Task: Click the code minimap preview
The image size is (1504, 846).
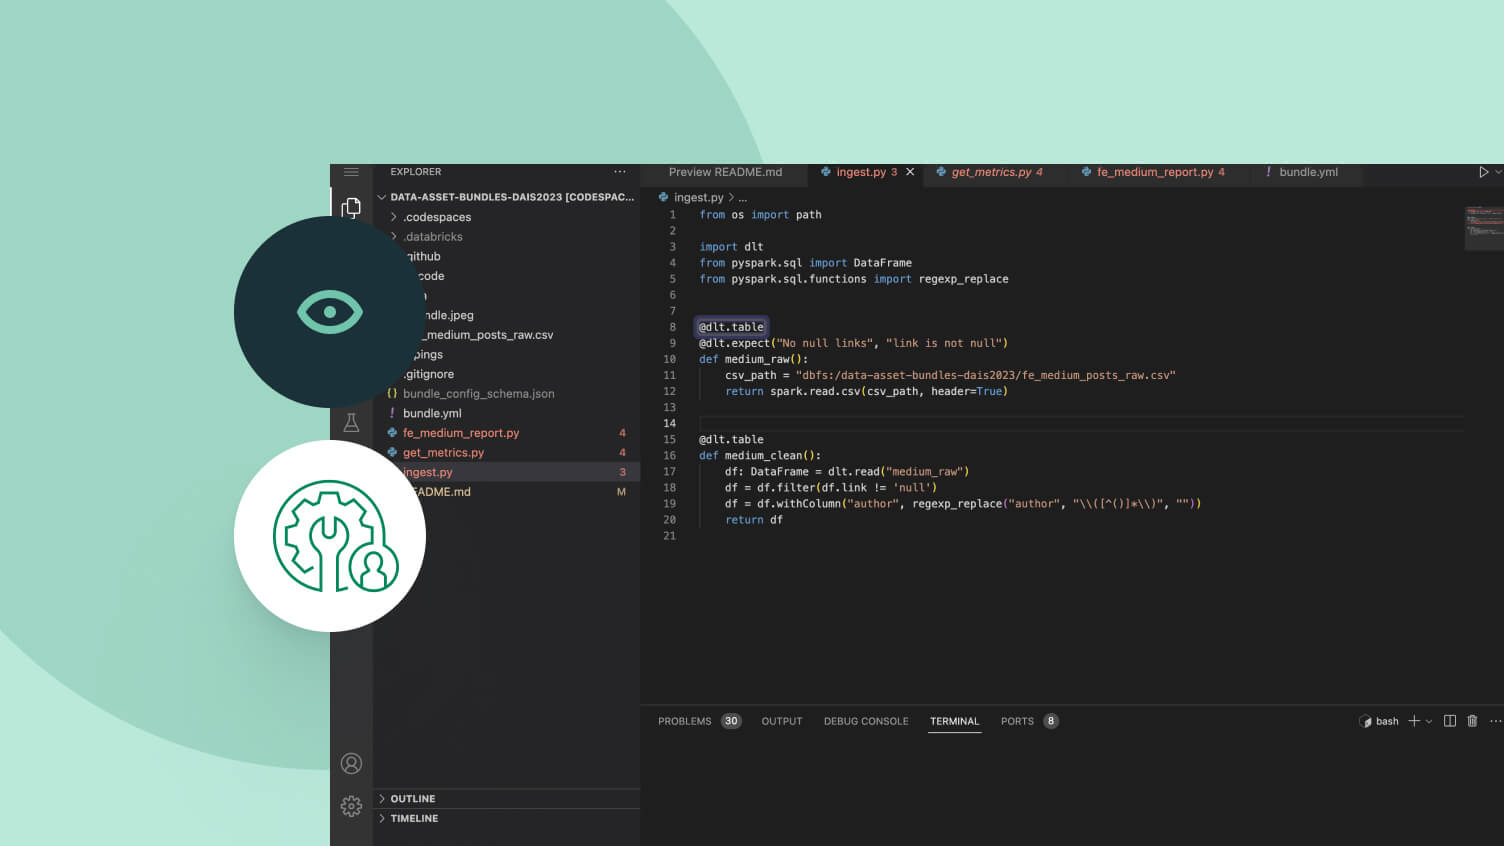Action: [x=1482, y=225]
